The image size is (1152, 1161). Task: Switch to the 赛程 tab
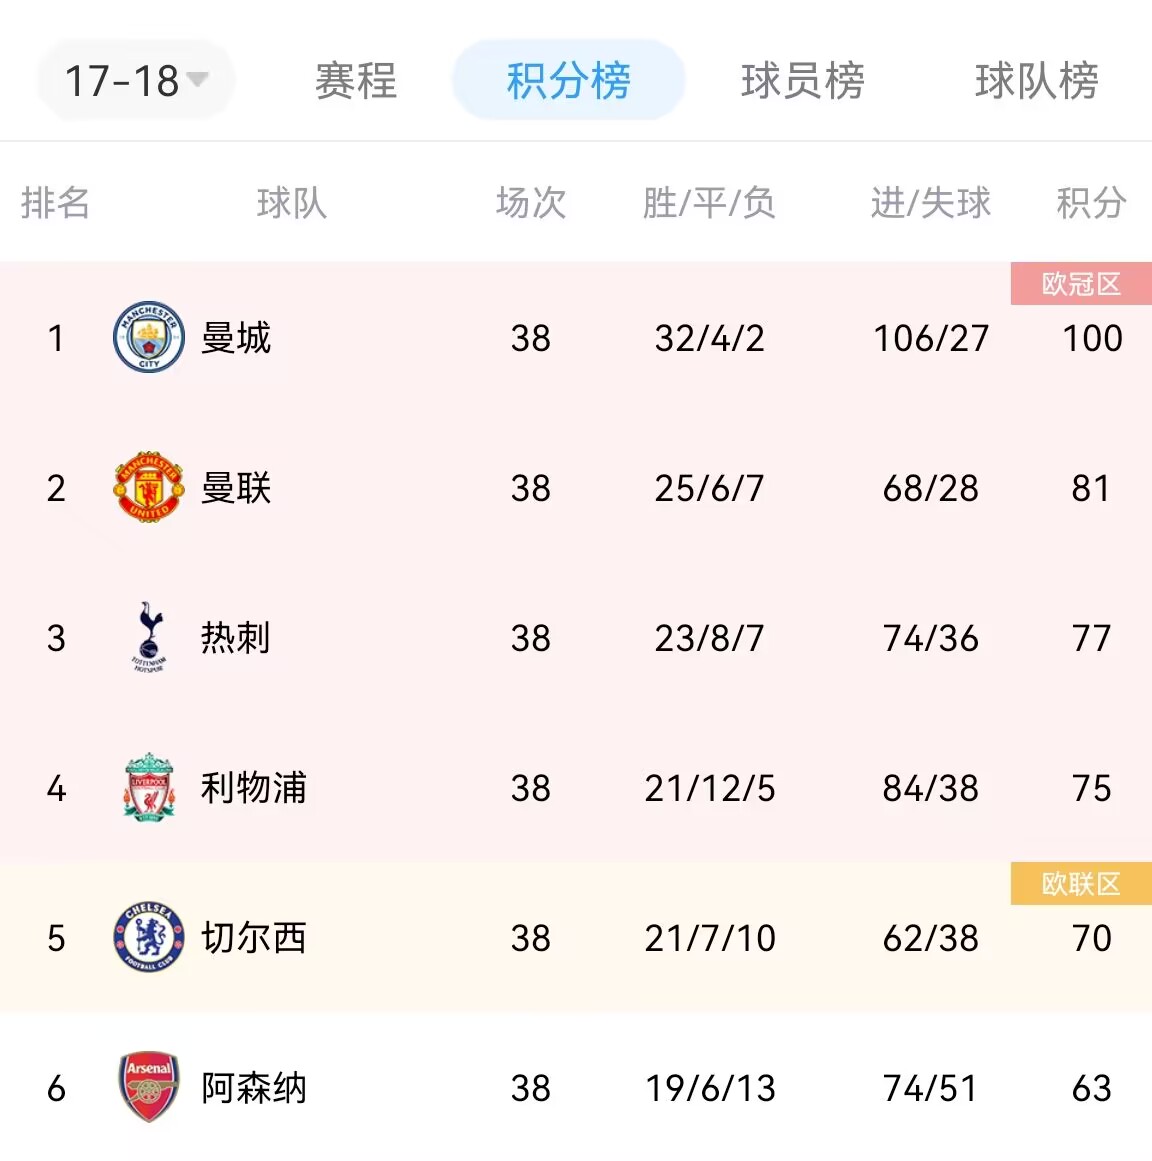[x=356, y=80]
